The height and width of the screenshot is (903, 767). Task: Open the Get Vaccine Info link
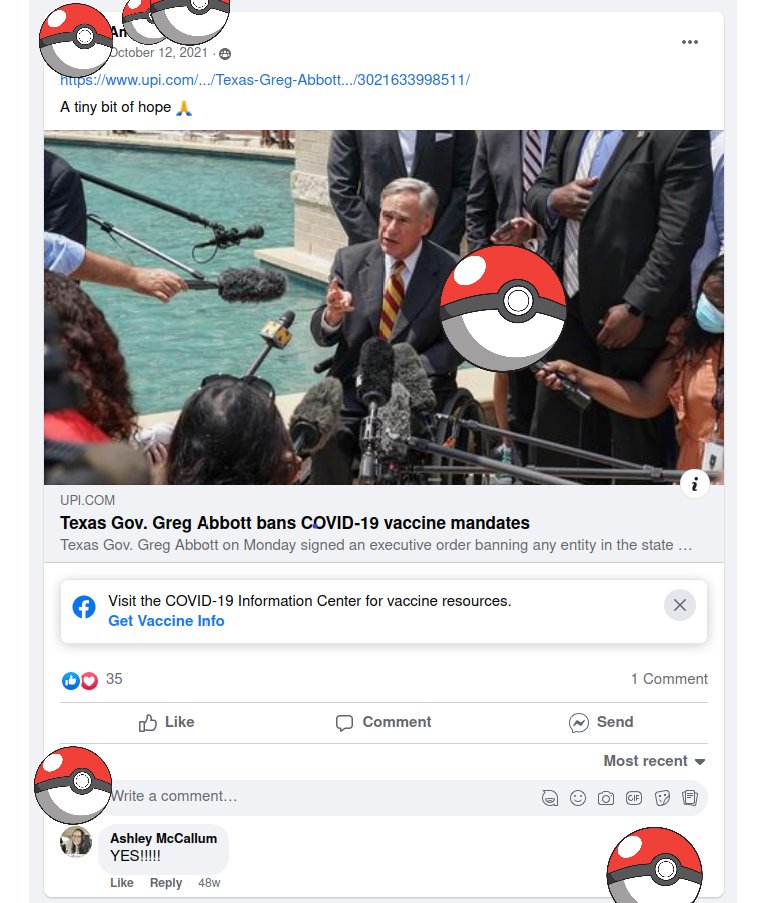(x=166, y=621)
